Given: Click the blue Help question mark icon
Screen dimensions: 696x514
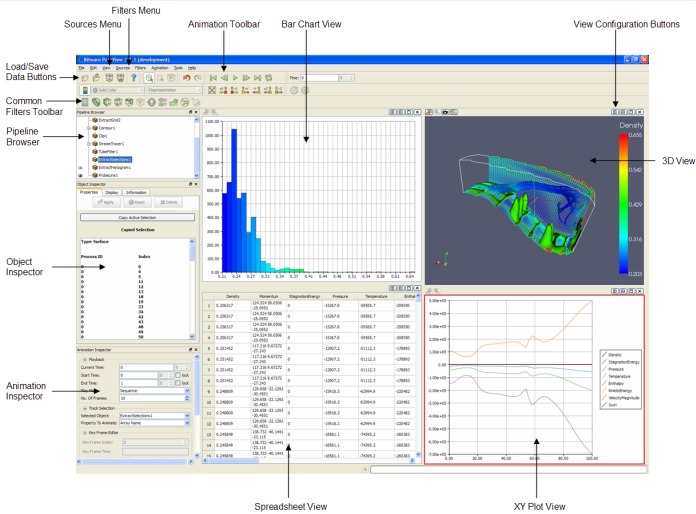Looking at the screenshot, I should click(x=132, y=77).
